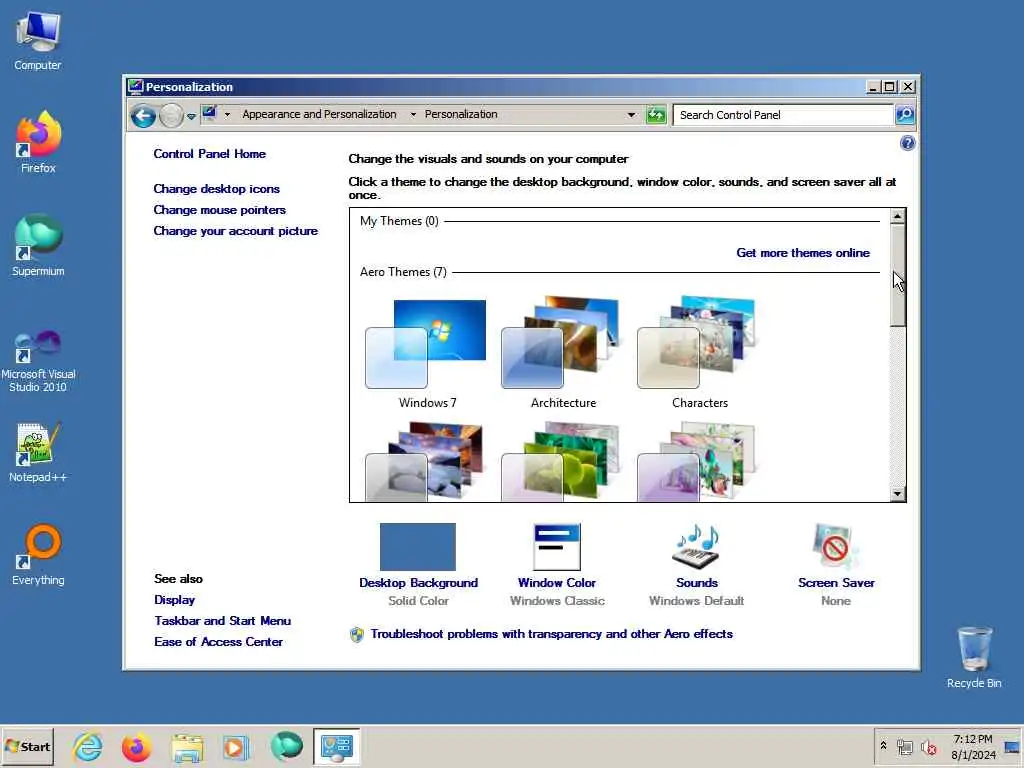1024x768 pixels.
Task: Click the Back navigation arrow button
Action: click(143, 116)
